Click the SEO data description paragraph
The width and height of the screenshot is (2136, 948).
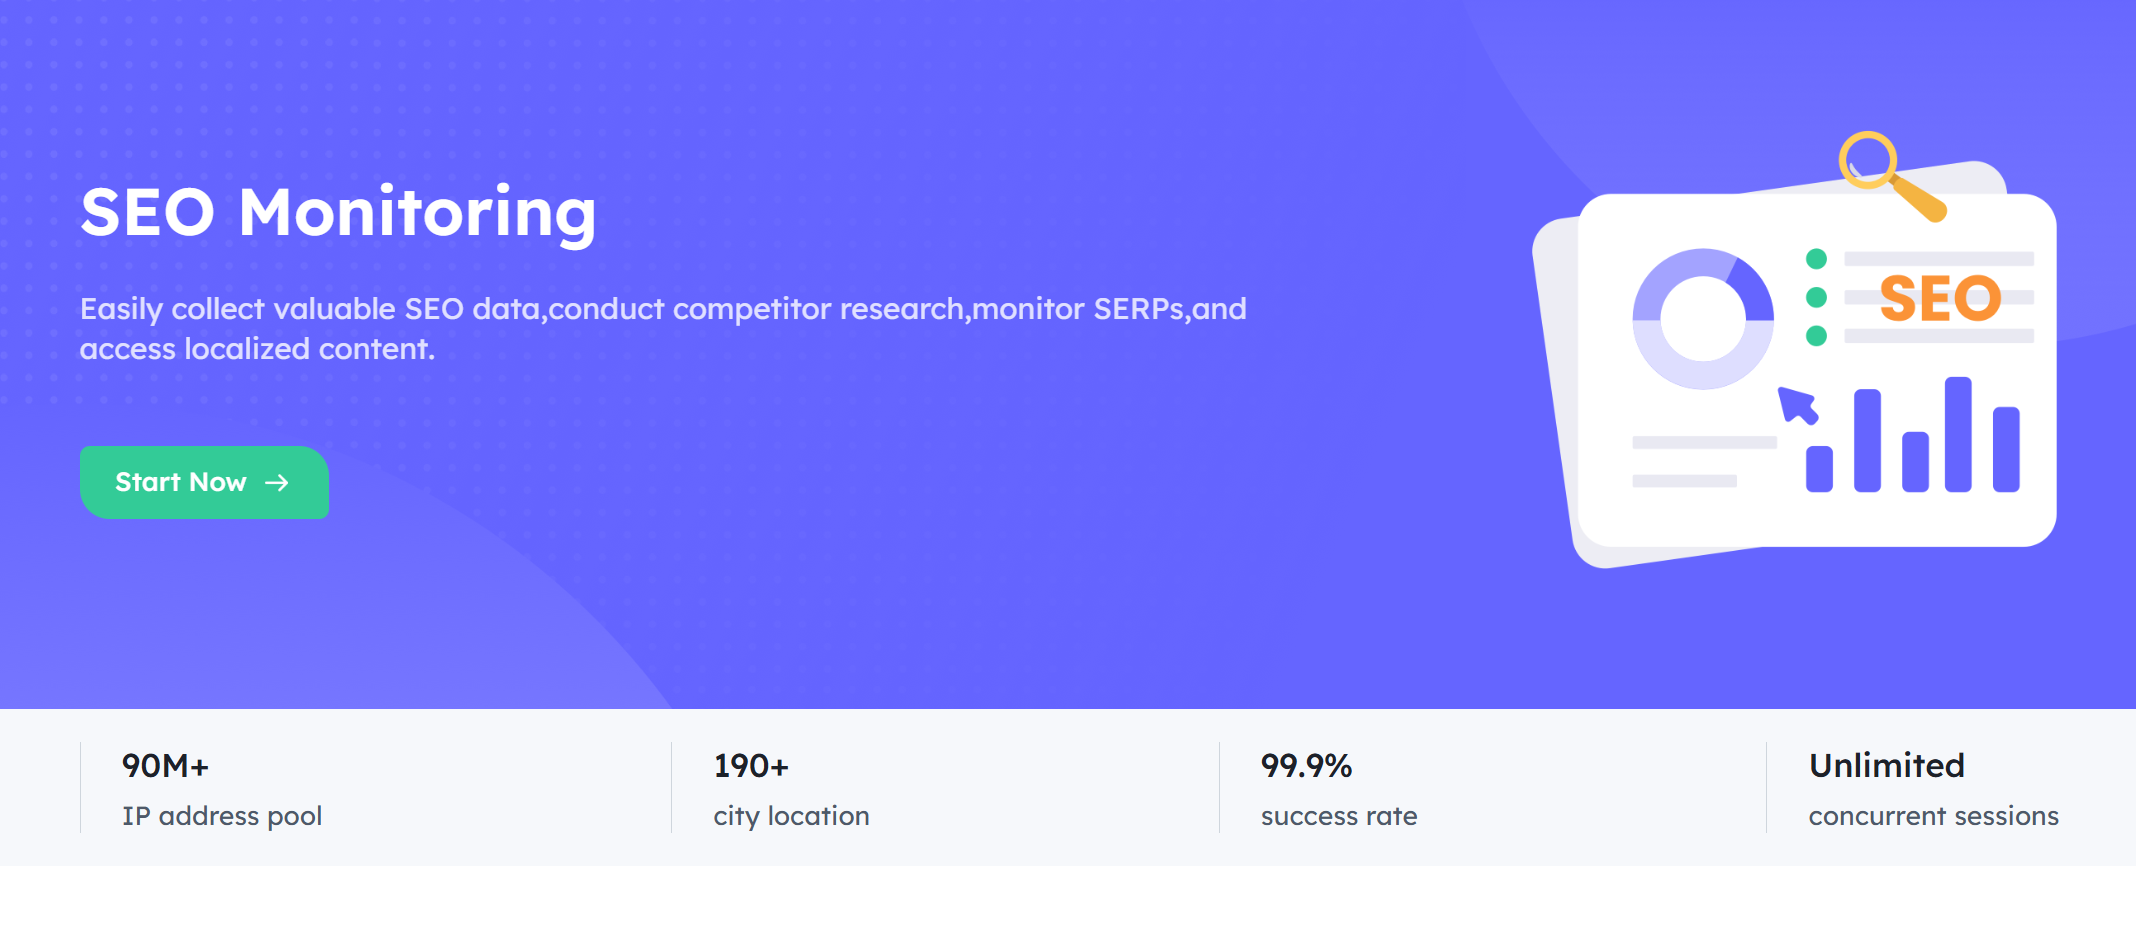coord(663,328)
